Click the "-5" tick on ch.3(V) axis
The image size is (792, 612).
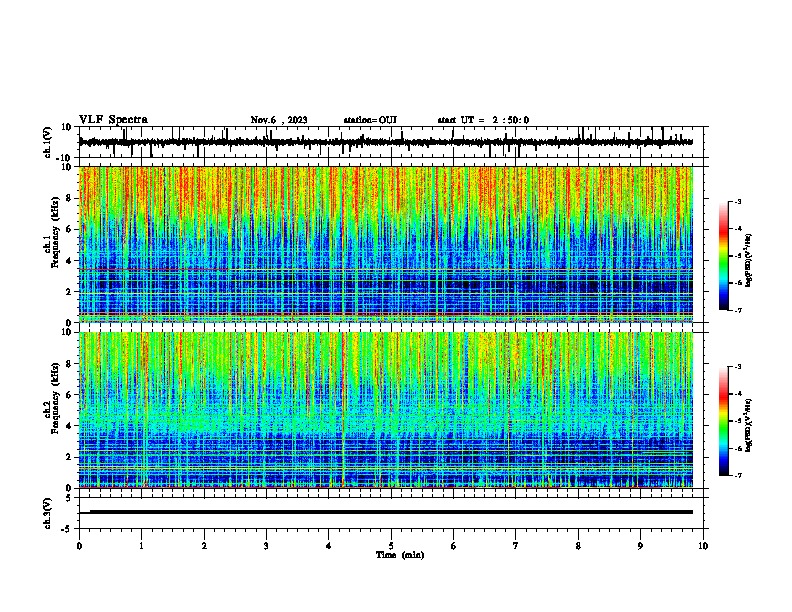tap(67, 529)
